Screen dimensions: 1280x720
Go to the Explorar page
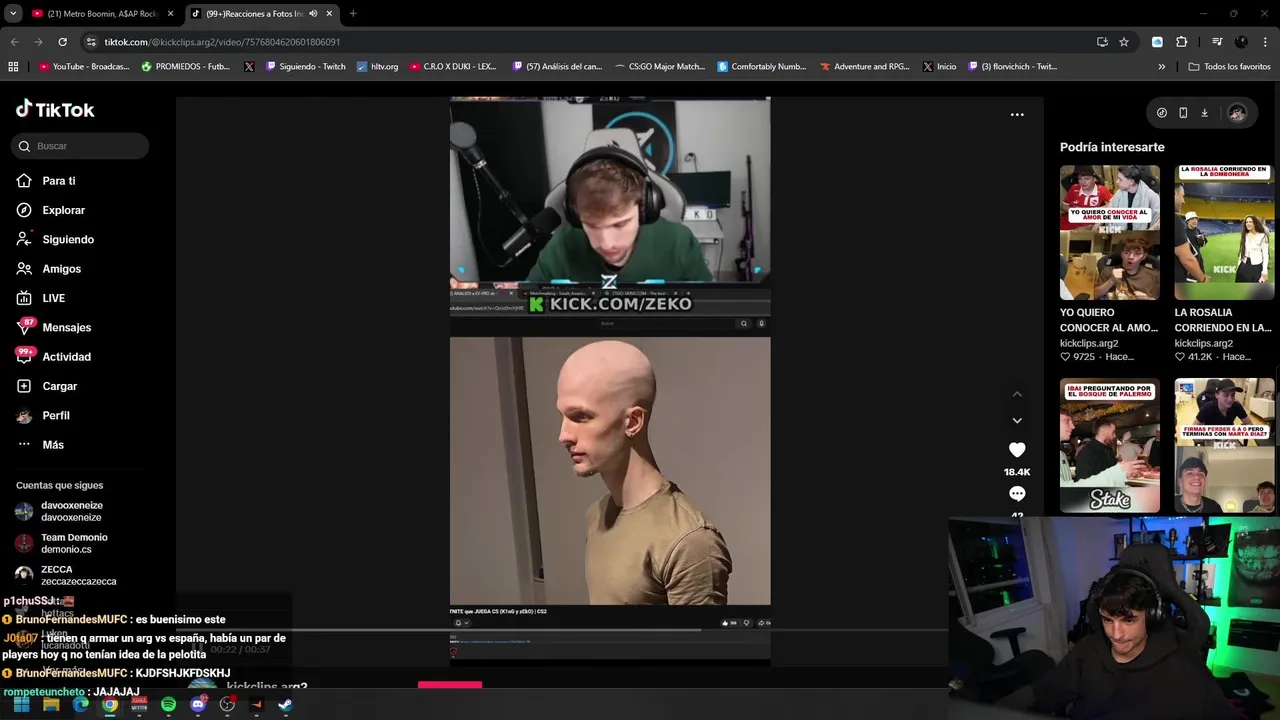(51, 210)
